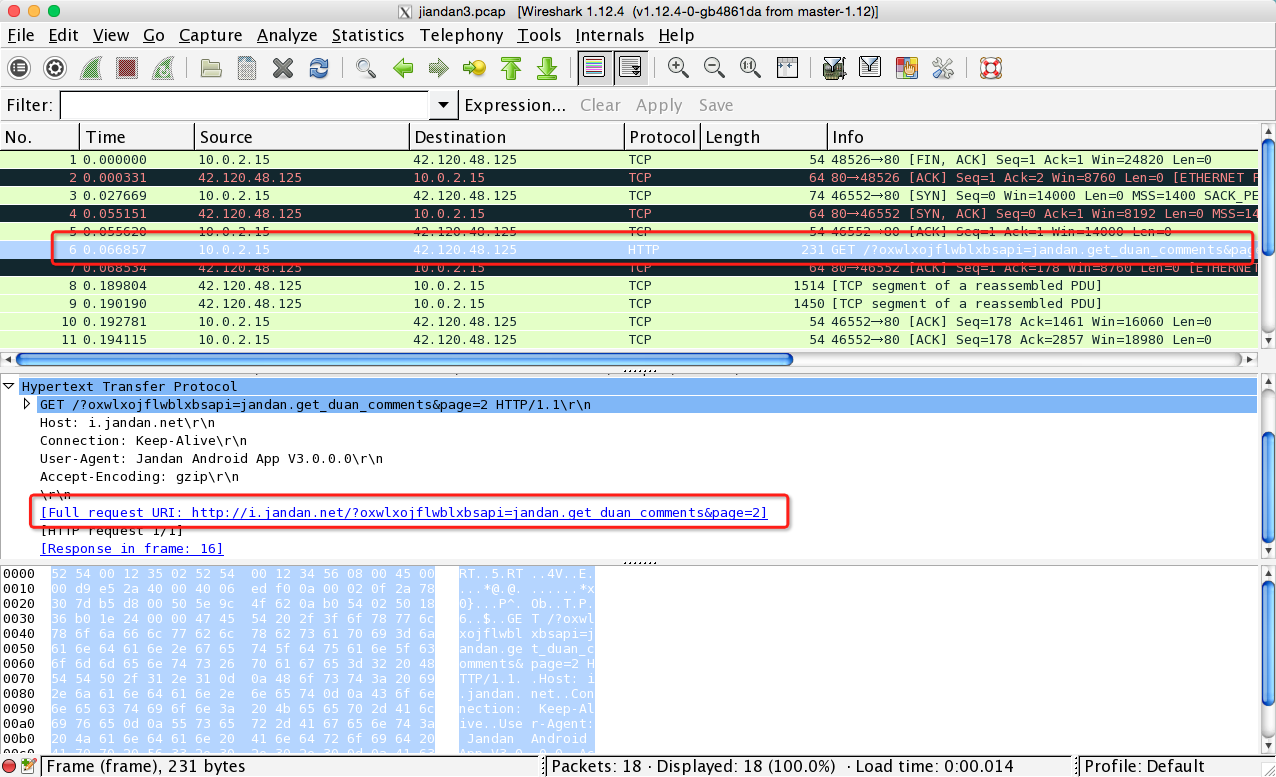Open the Internals menu
Image resolution: width=1276 pixels, height=777 pixels.
coord(610,35)
